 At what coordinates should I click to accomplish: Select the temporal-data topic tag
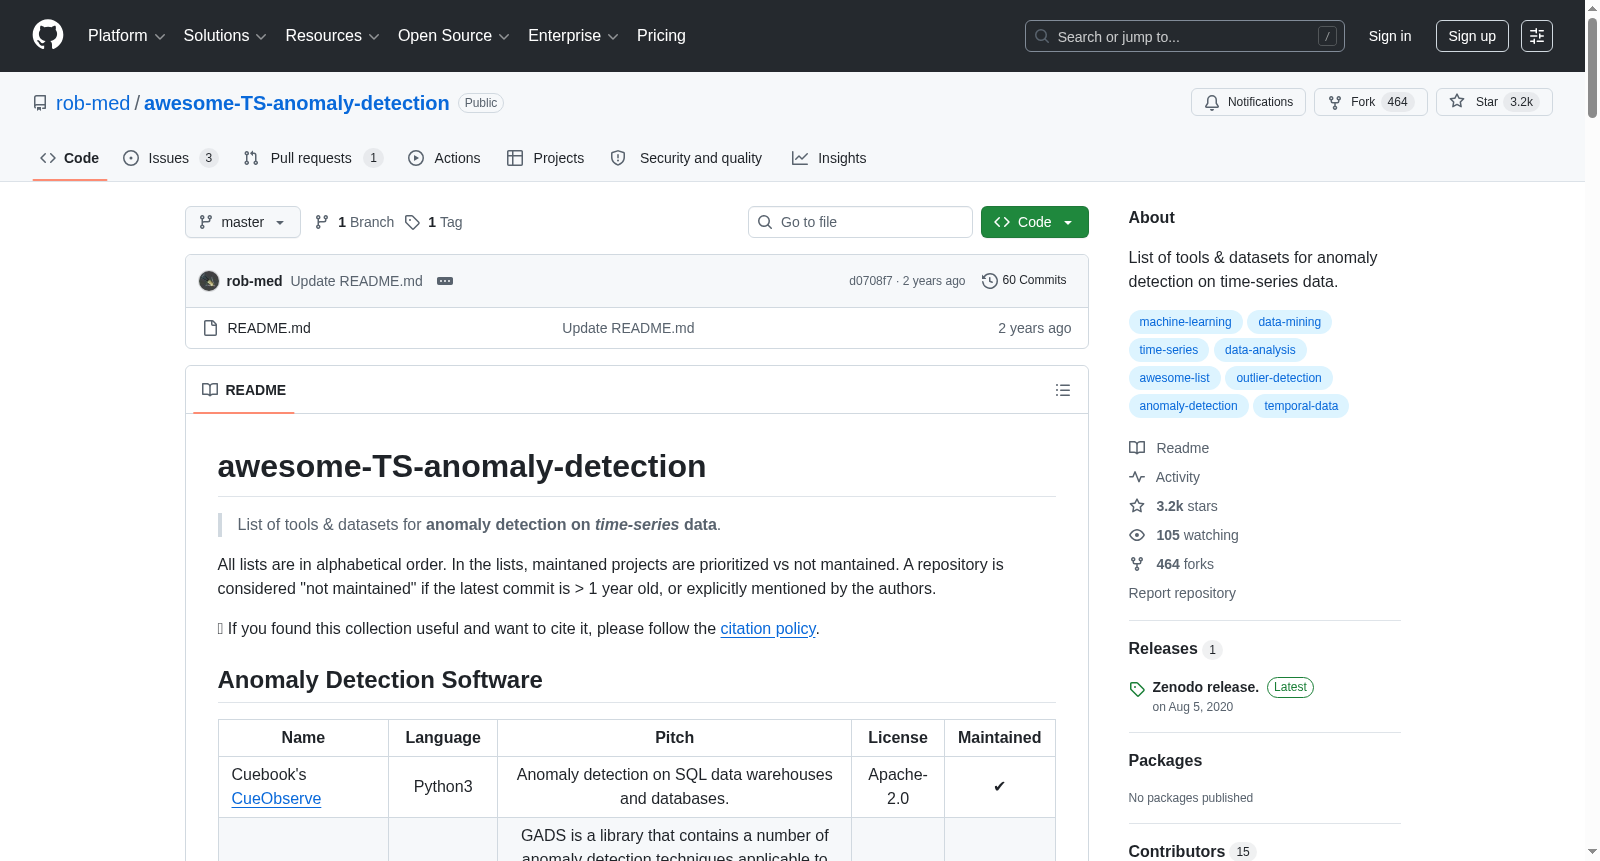[x=1301, y=406]
